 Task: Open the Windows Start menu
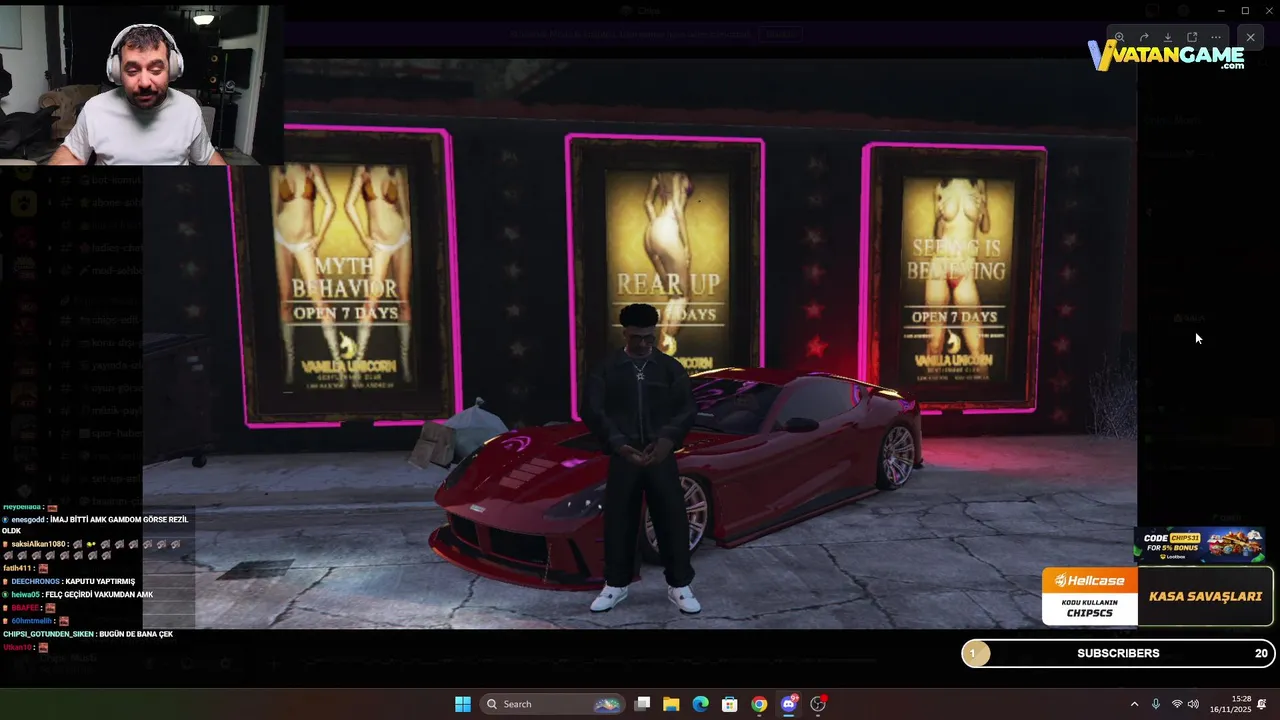(463, 704)
